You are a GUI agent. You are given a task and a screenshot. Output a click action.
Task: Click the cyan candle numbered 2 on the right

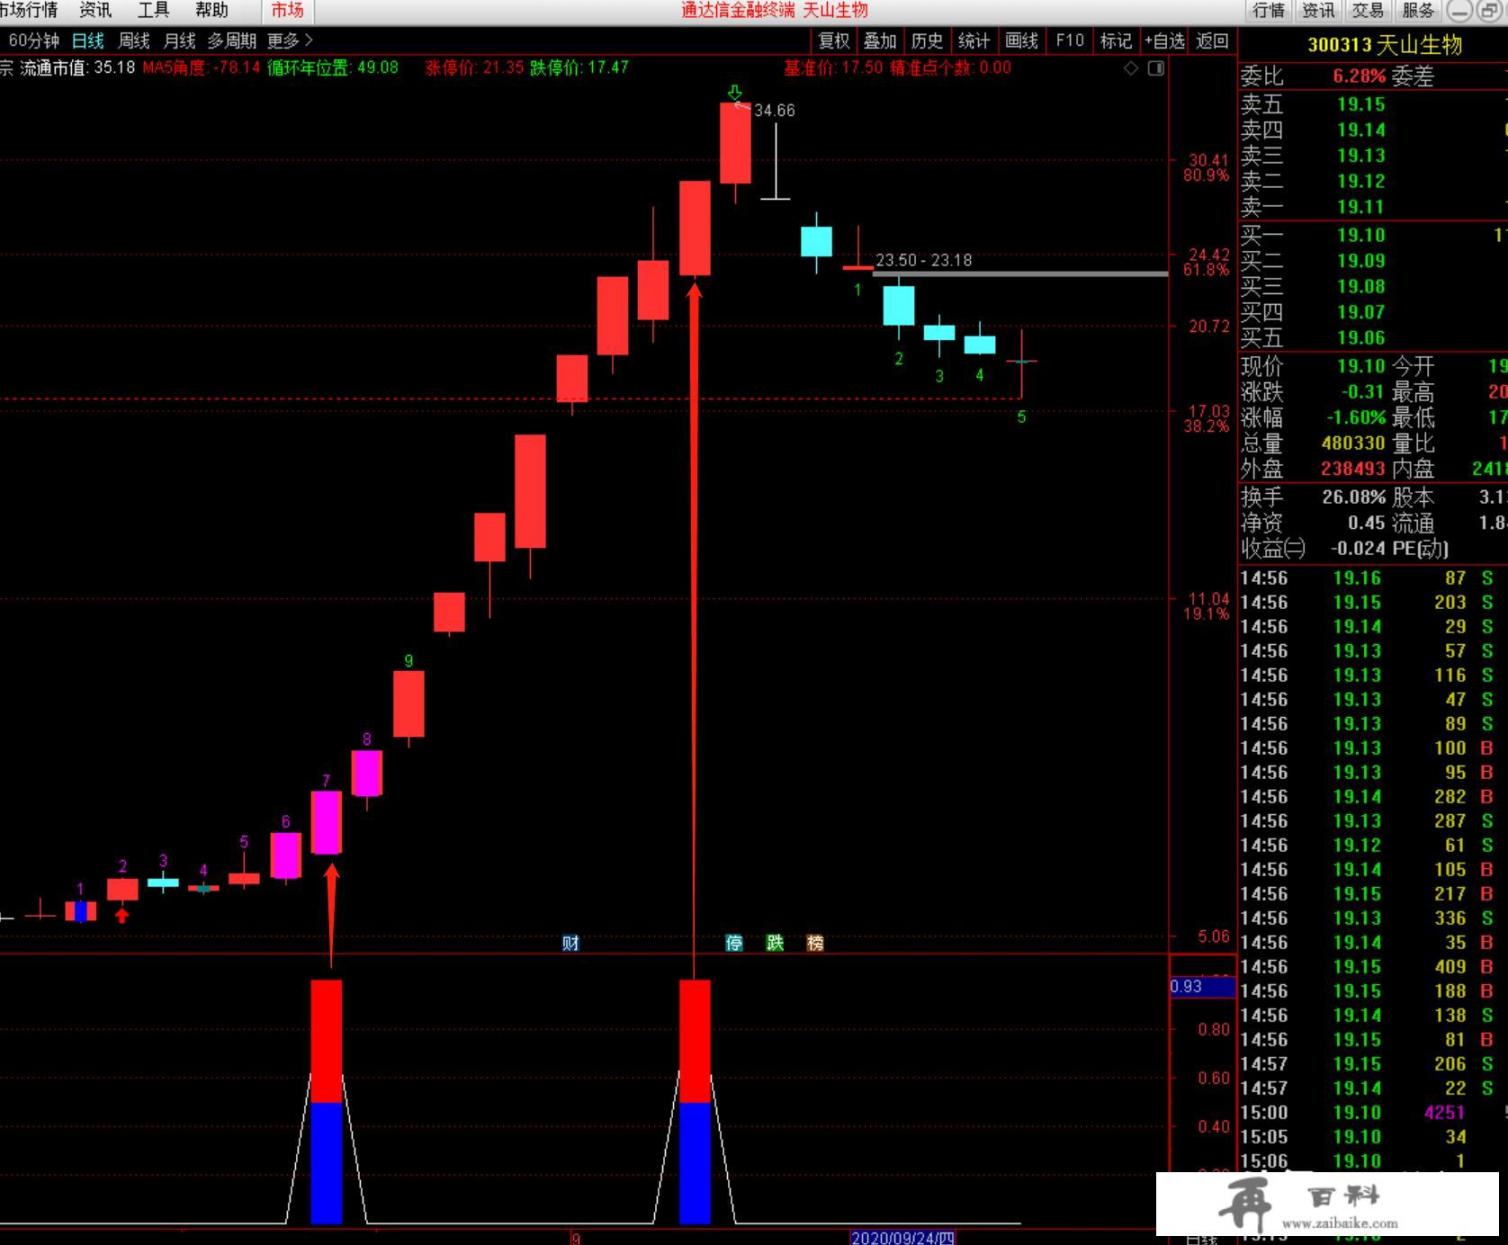[x=898, y=306]
